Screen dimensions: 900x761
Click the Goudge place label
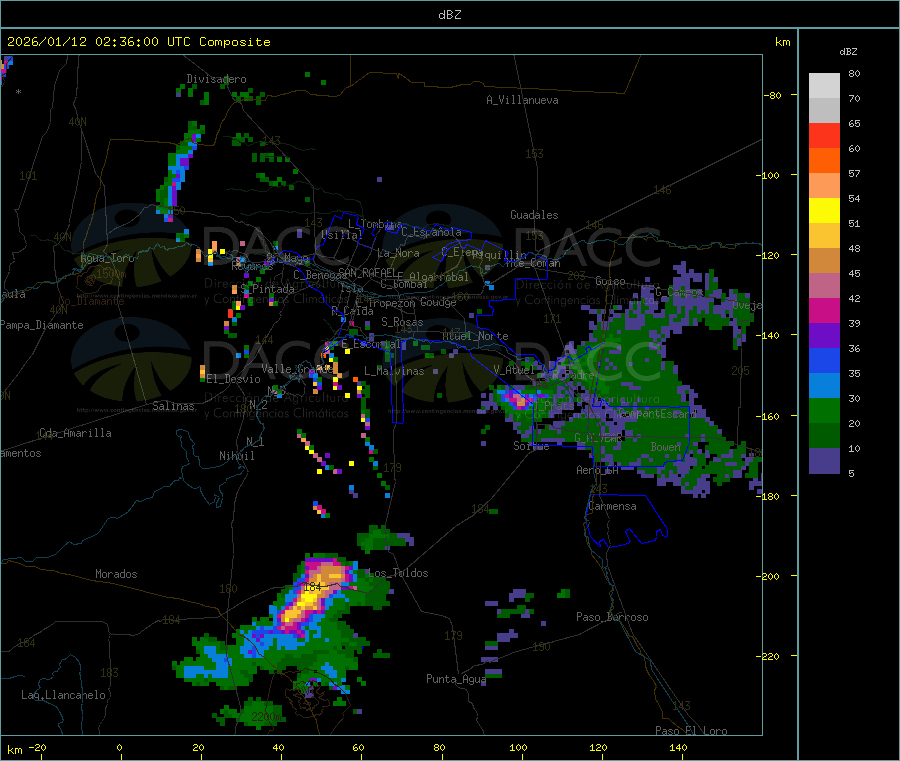pos(438,302)
